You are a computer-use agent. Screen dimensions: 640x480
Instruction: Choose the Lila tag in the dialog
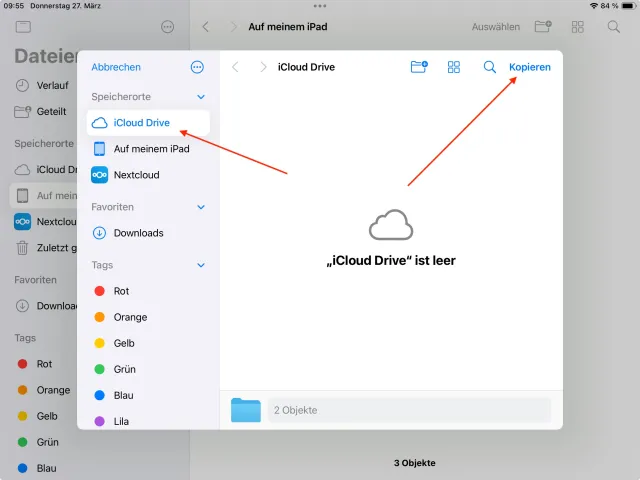click(x=148, y=421)
